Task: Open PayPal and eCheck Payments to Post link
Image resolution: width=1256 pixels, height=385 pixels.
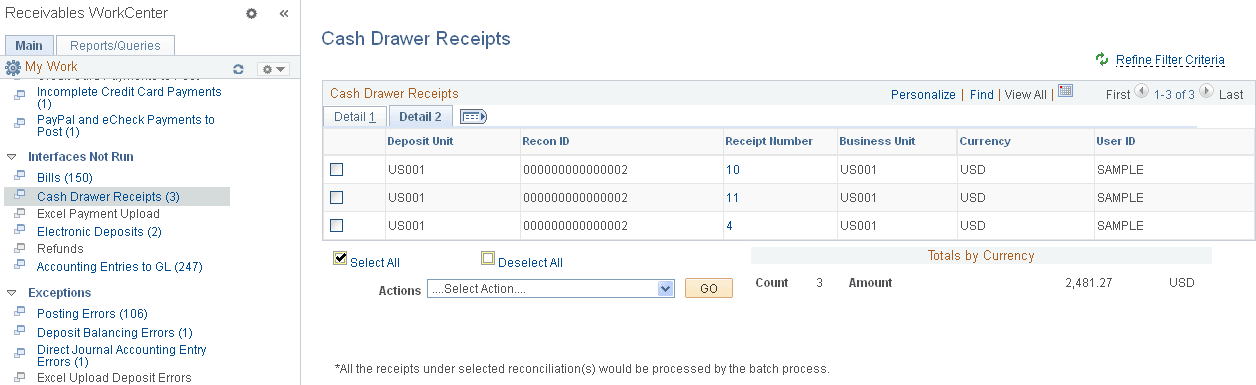Action: tap(126, 125)
